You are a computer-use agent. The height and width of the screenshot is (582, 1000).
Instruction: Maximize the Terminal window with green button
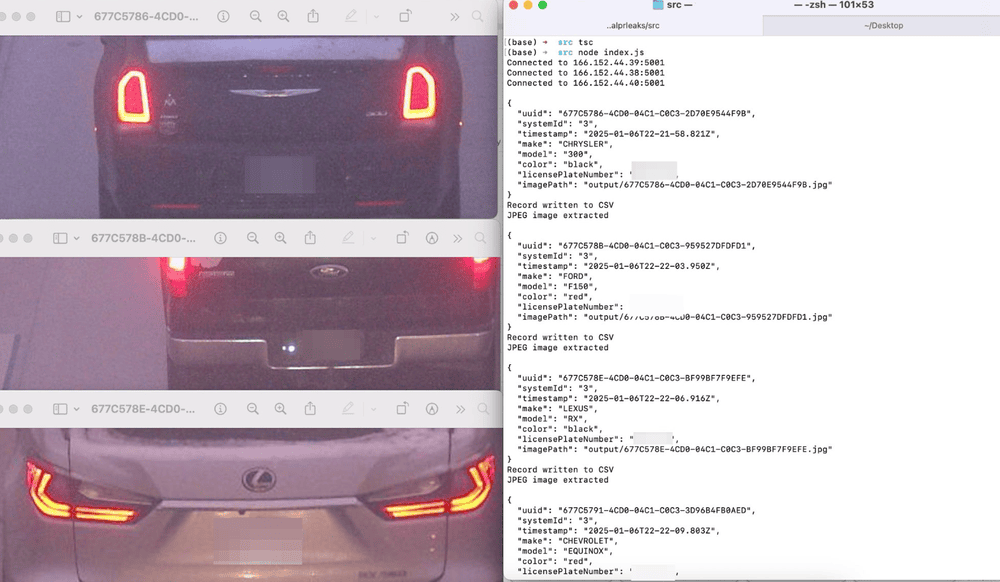point(543,5)
